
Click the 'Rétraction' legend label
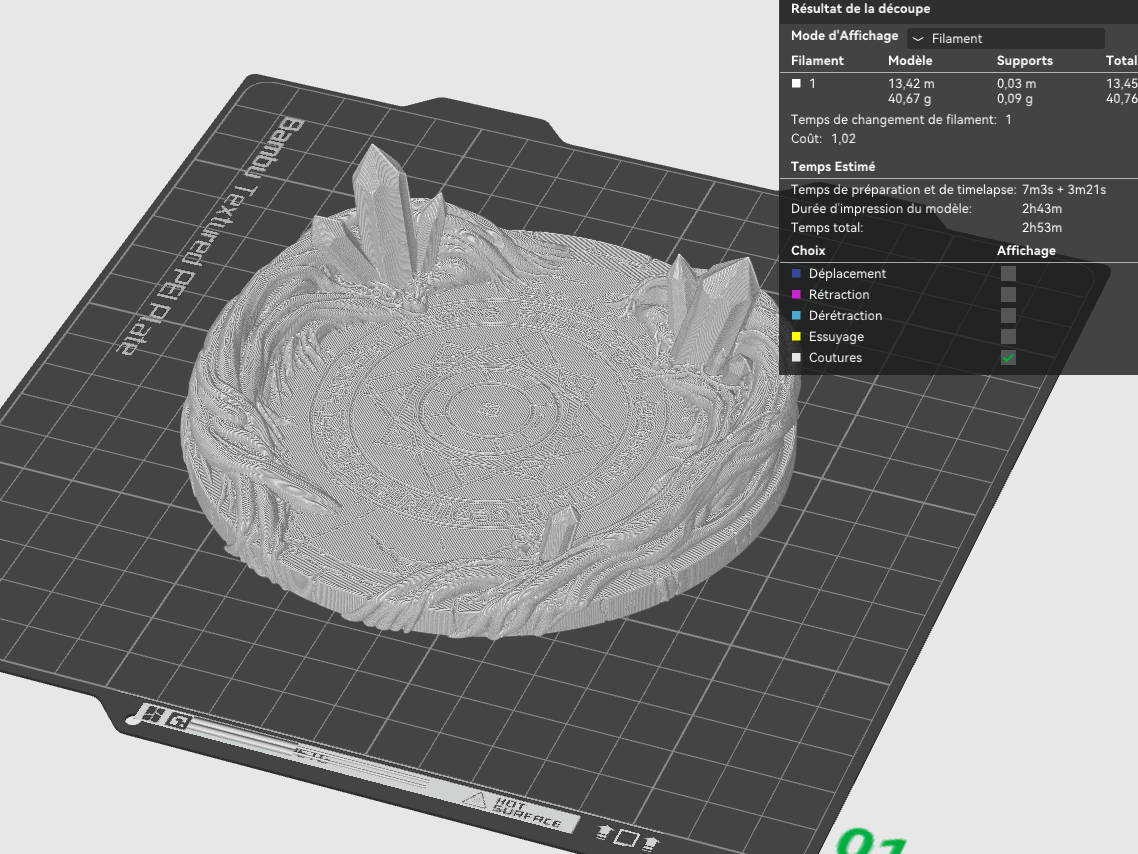point(838,295)
